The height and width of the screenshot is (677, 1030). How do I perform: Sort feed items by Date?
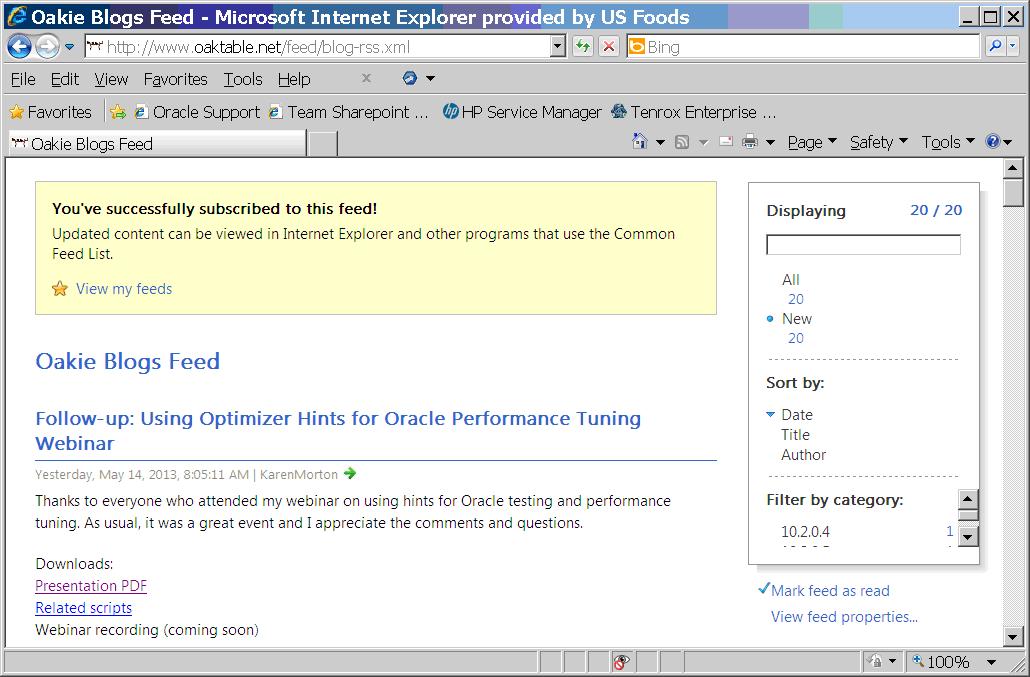pyautogui.click(x=797, y=415)
